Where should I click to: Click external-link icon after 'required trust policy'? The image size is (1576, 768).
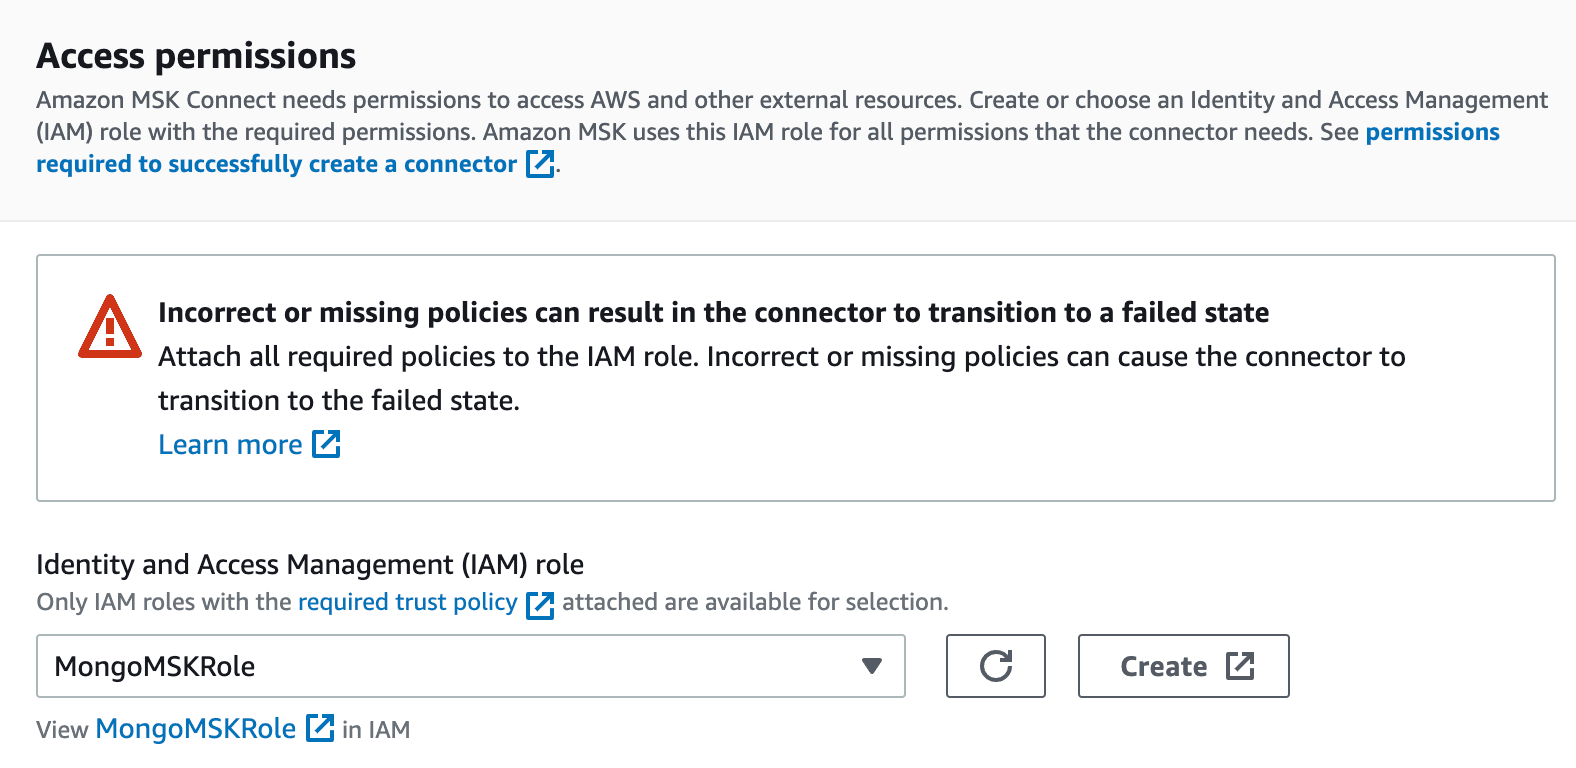[540, 604]
